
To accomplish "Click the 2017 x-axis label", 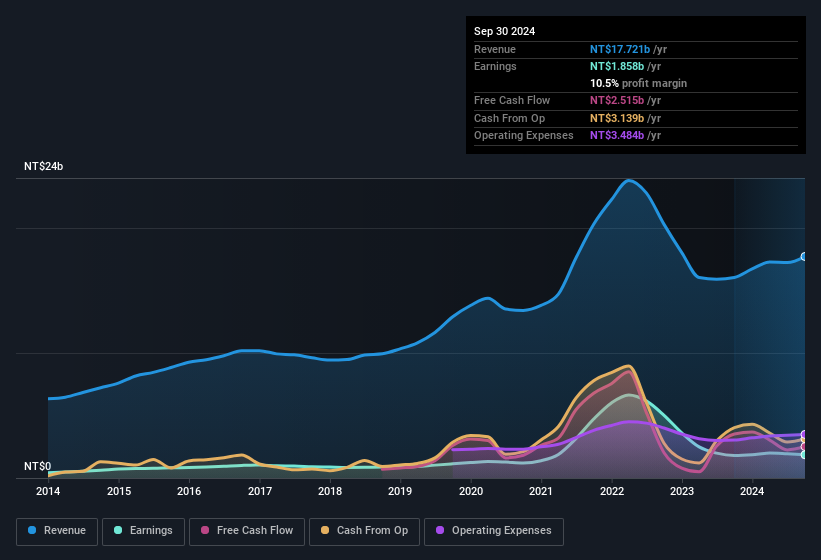I will (x=260, y=491).
